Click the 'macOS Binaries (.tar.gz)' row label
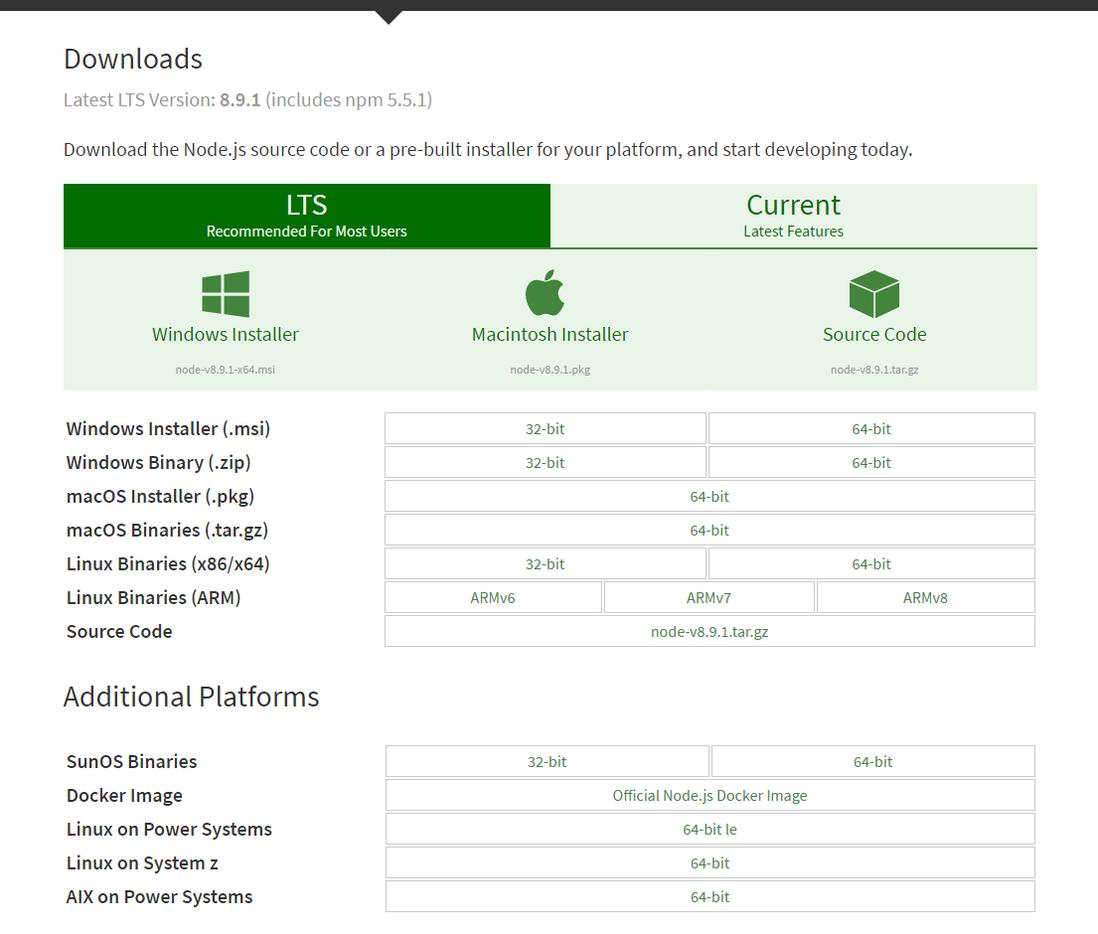 click(167, 530)
